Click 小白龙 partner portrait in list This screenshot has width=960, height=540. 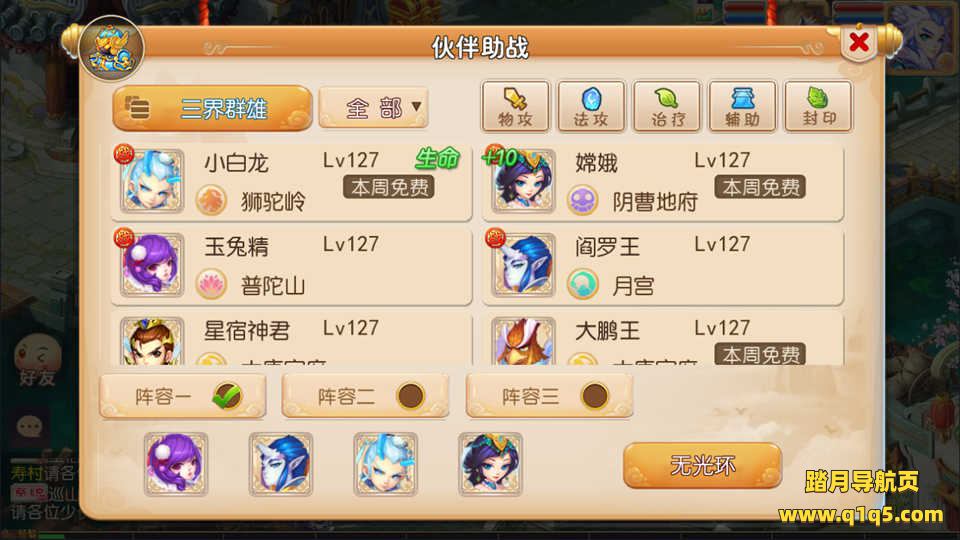click(x=152, y=181)
